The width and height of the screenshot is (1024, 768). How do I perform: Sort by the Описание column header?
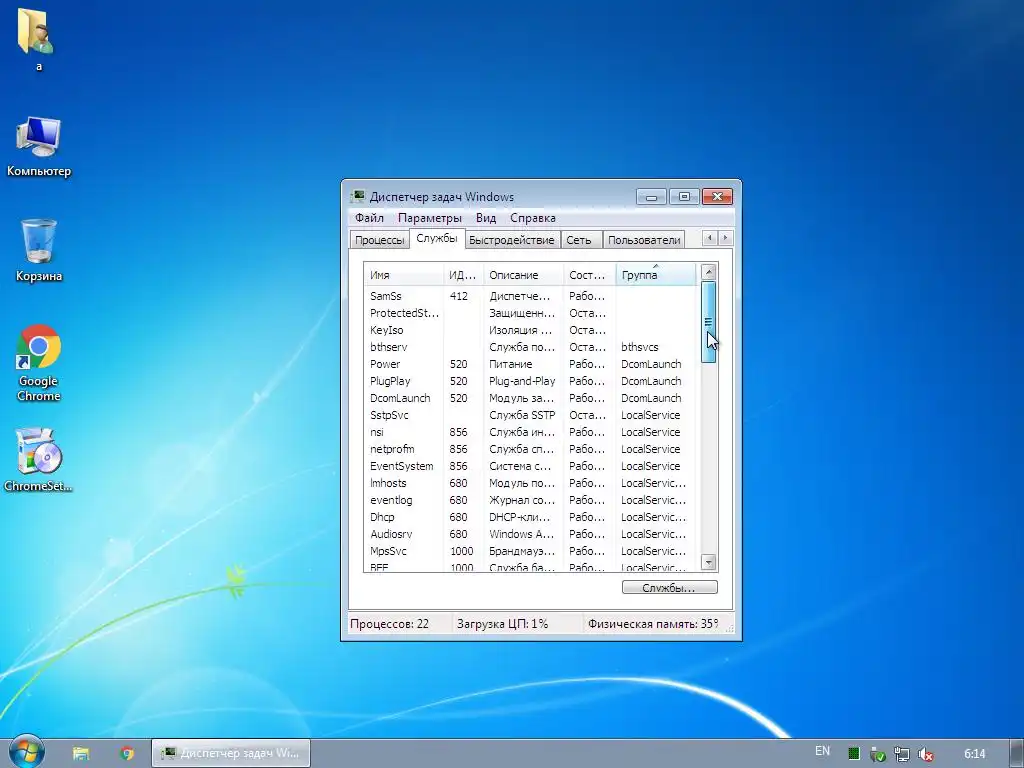point(524,275)
